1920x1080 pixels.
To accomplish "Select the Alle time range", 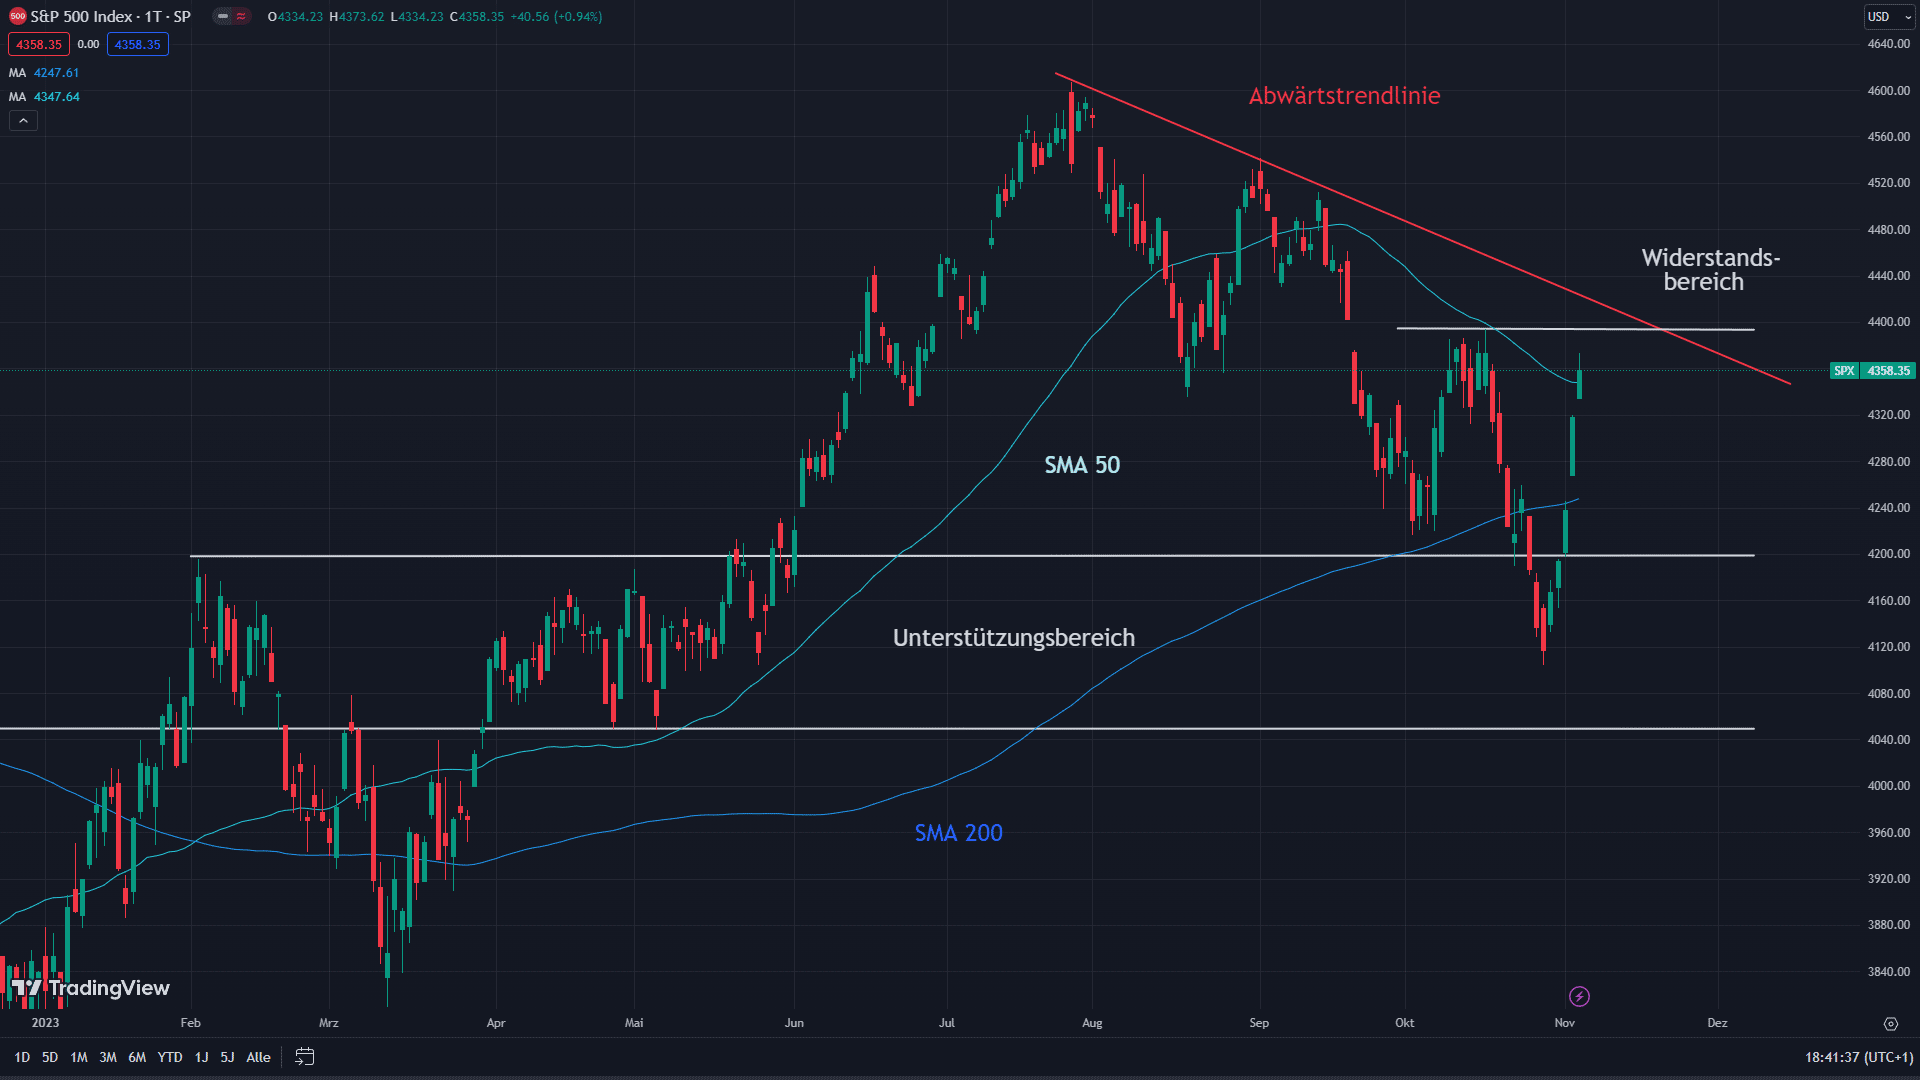I will tap(258, 1057).
